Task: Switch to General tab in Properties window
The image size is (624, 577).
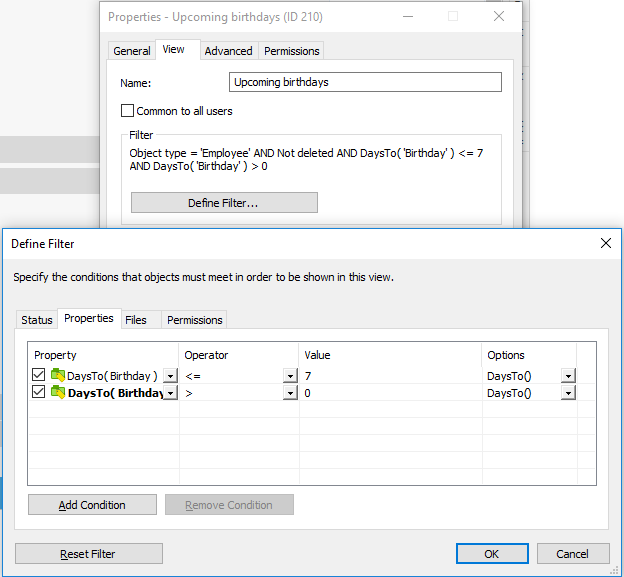Action: 132,51
